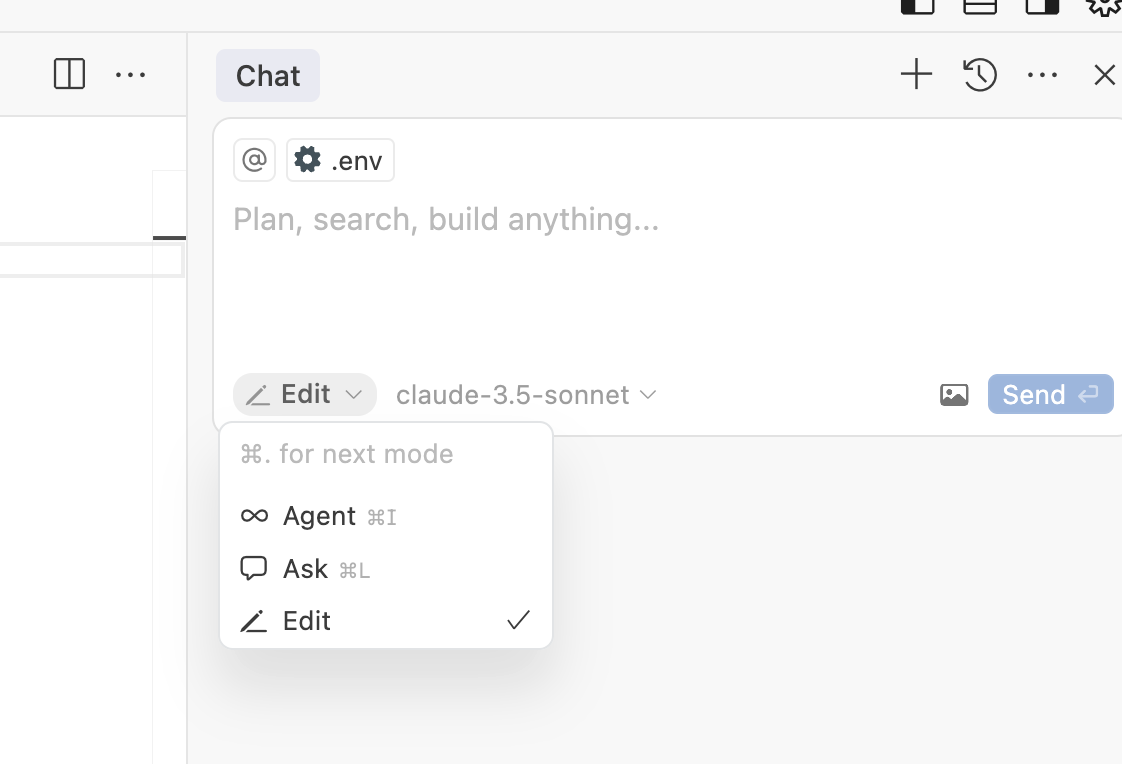Select Agent mode from menu
This screenshot has height=764, width=1122.
[x=320, y=516]
